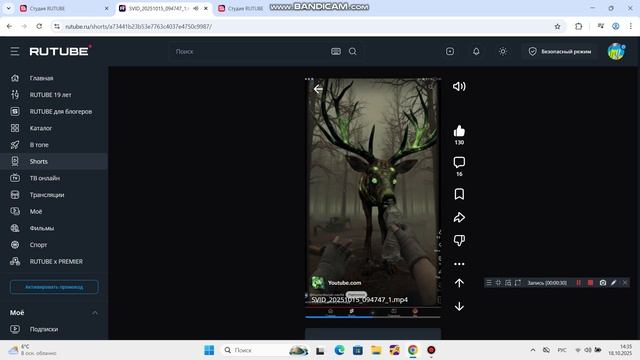This screenshot has height=360, width=640.
Task: Collapse the Моё section chevron
Action: (95, 313)
